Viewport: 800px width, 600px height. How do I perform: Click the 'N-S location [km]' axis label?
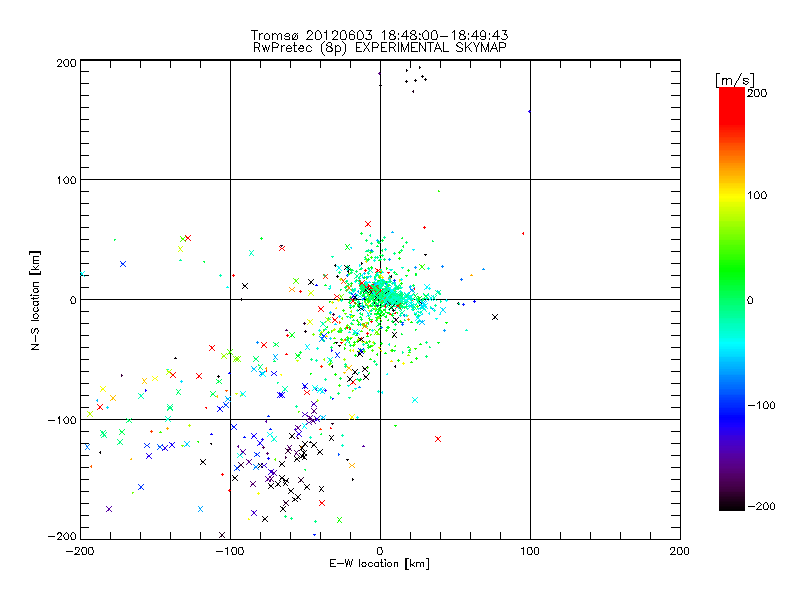click(x=35, y=300)
